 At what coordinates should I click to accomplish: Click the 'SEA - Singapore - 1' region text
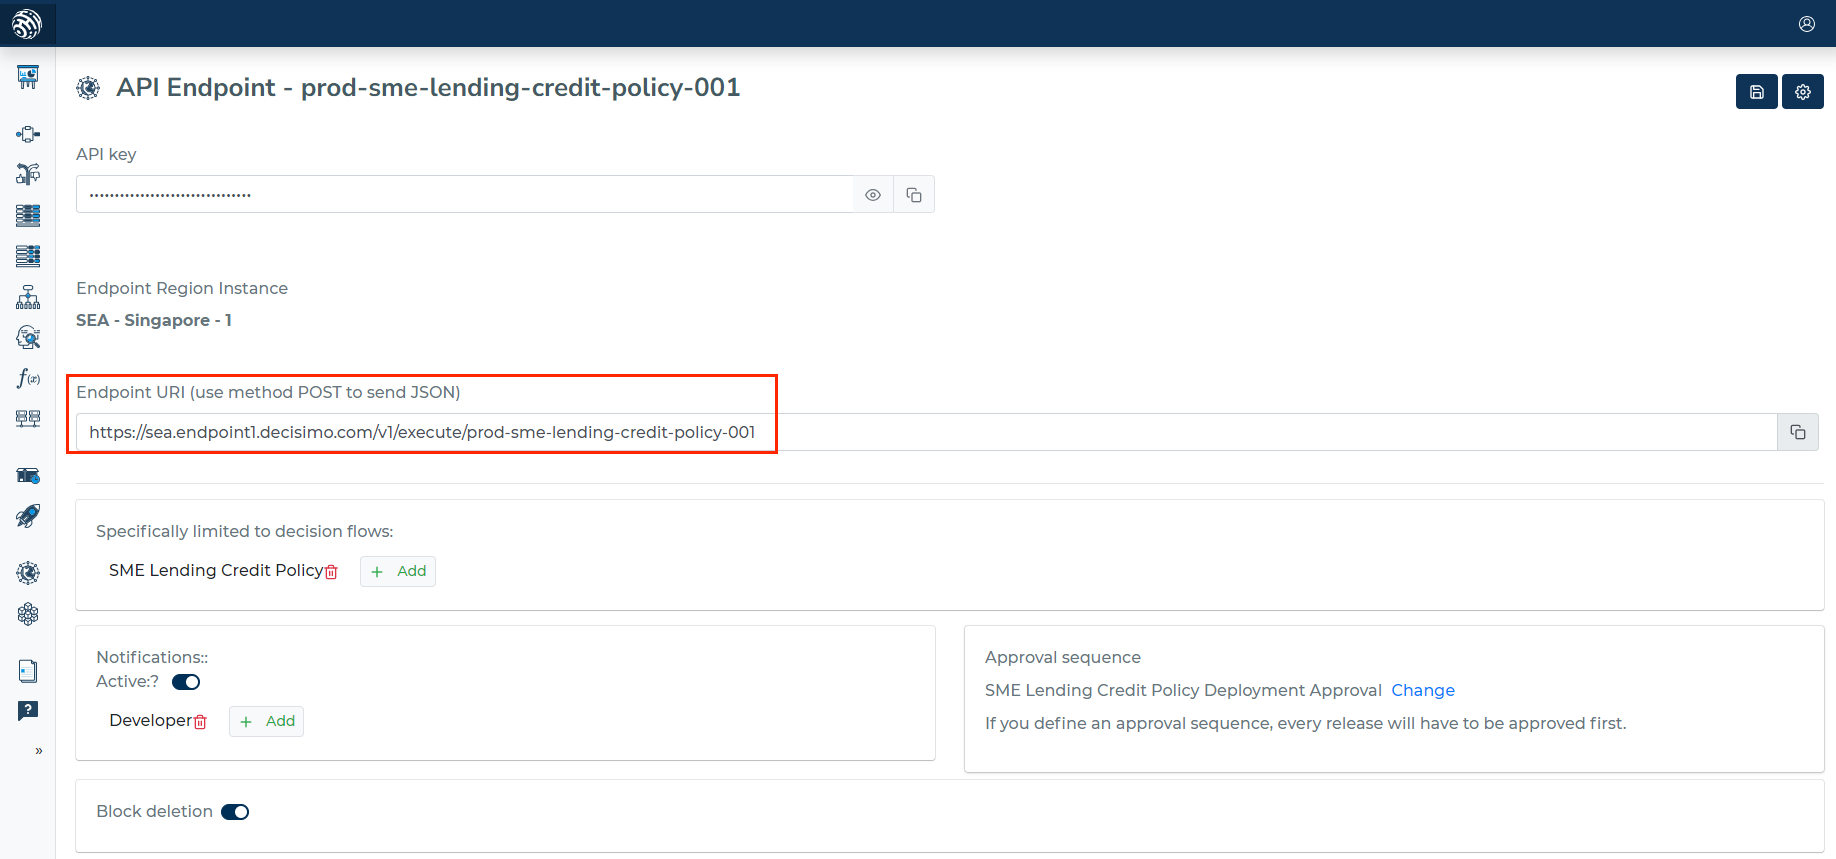154,320
